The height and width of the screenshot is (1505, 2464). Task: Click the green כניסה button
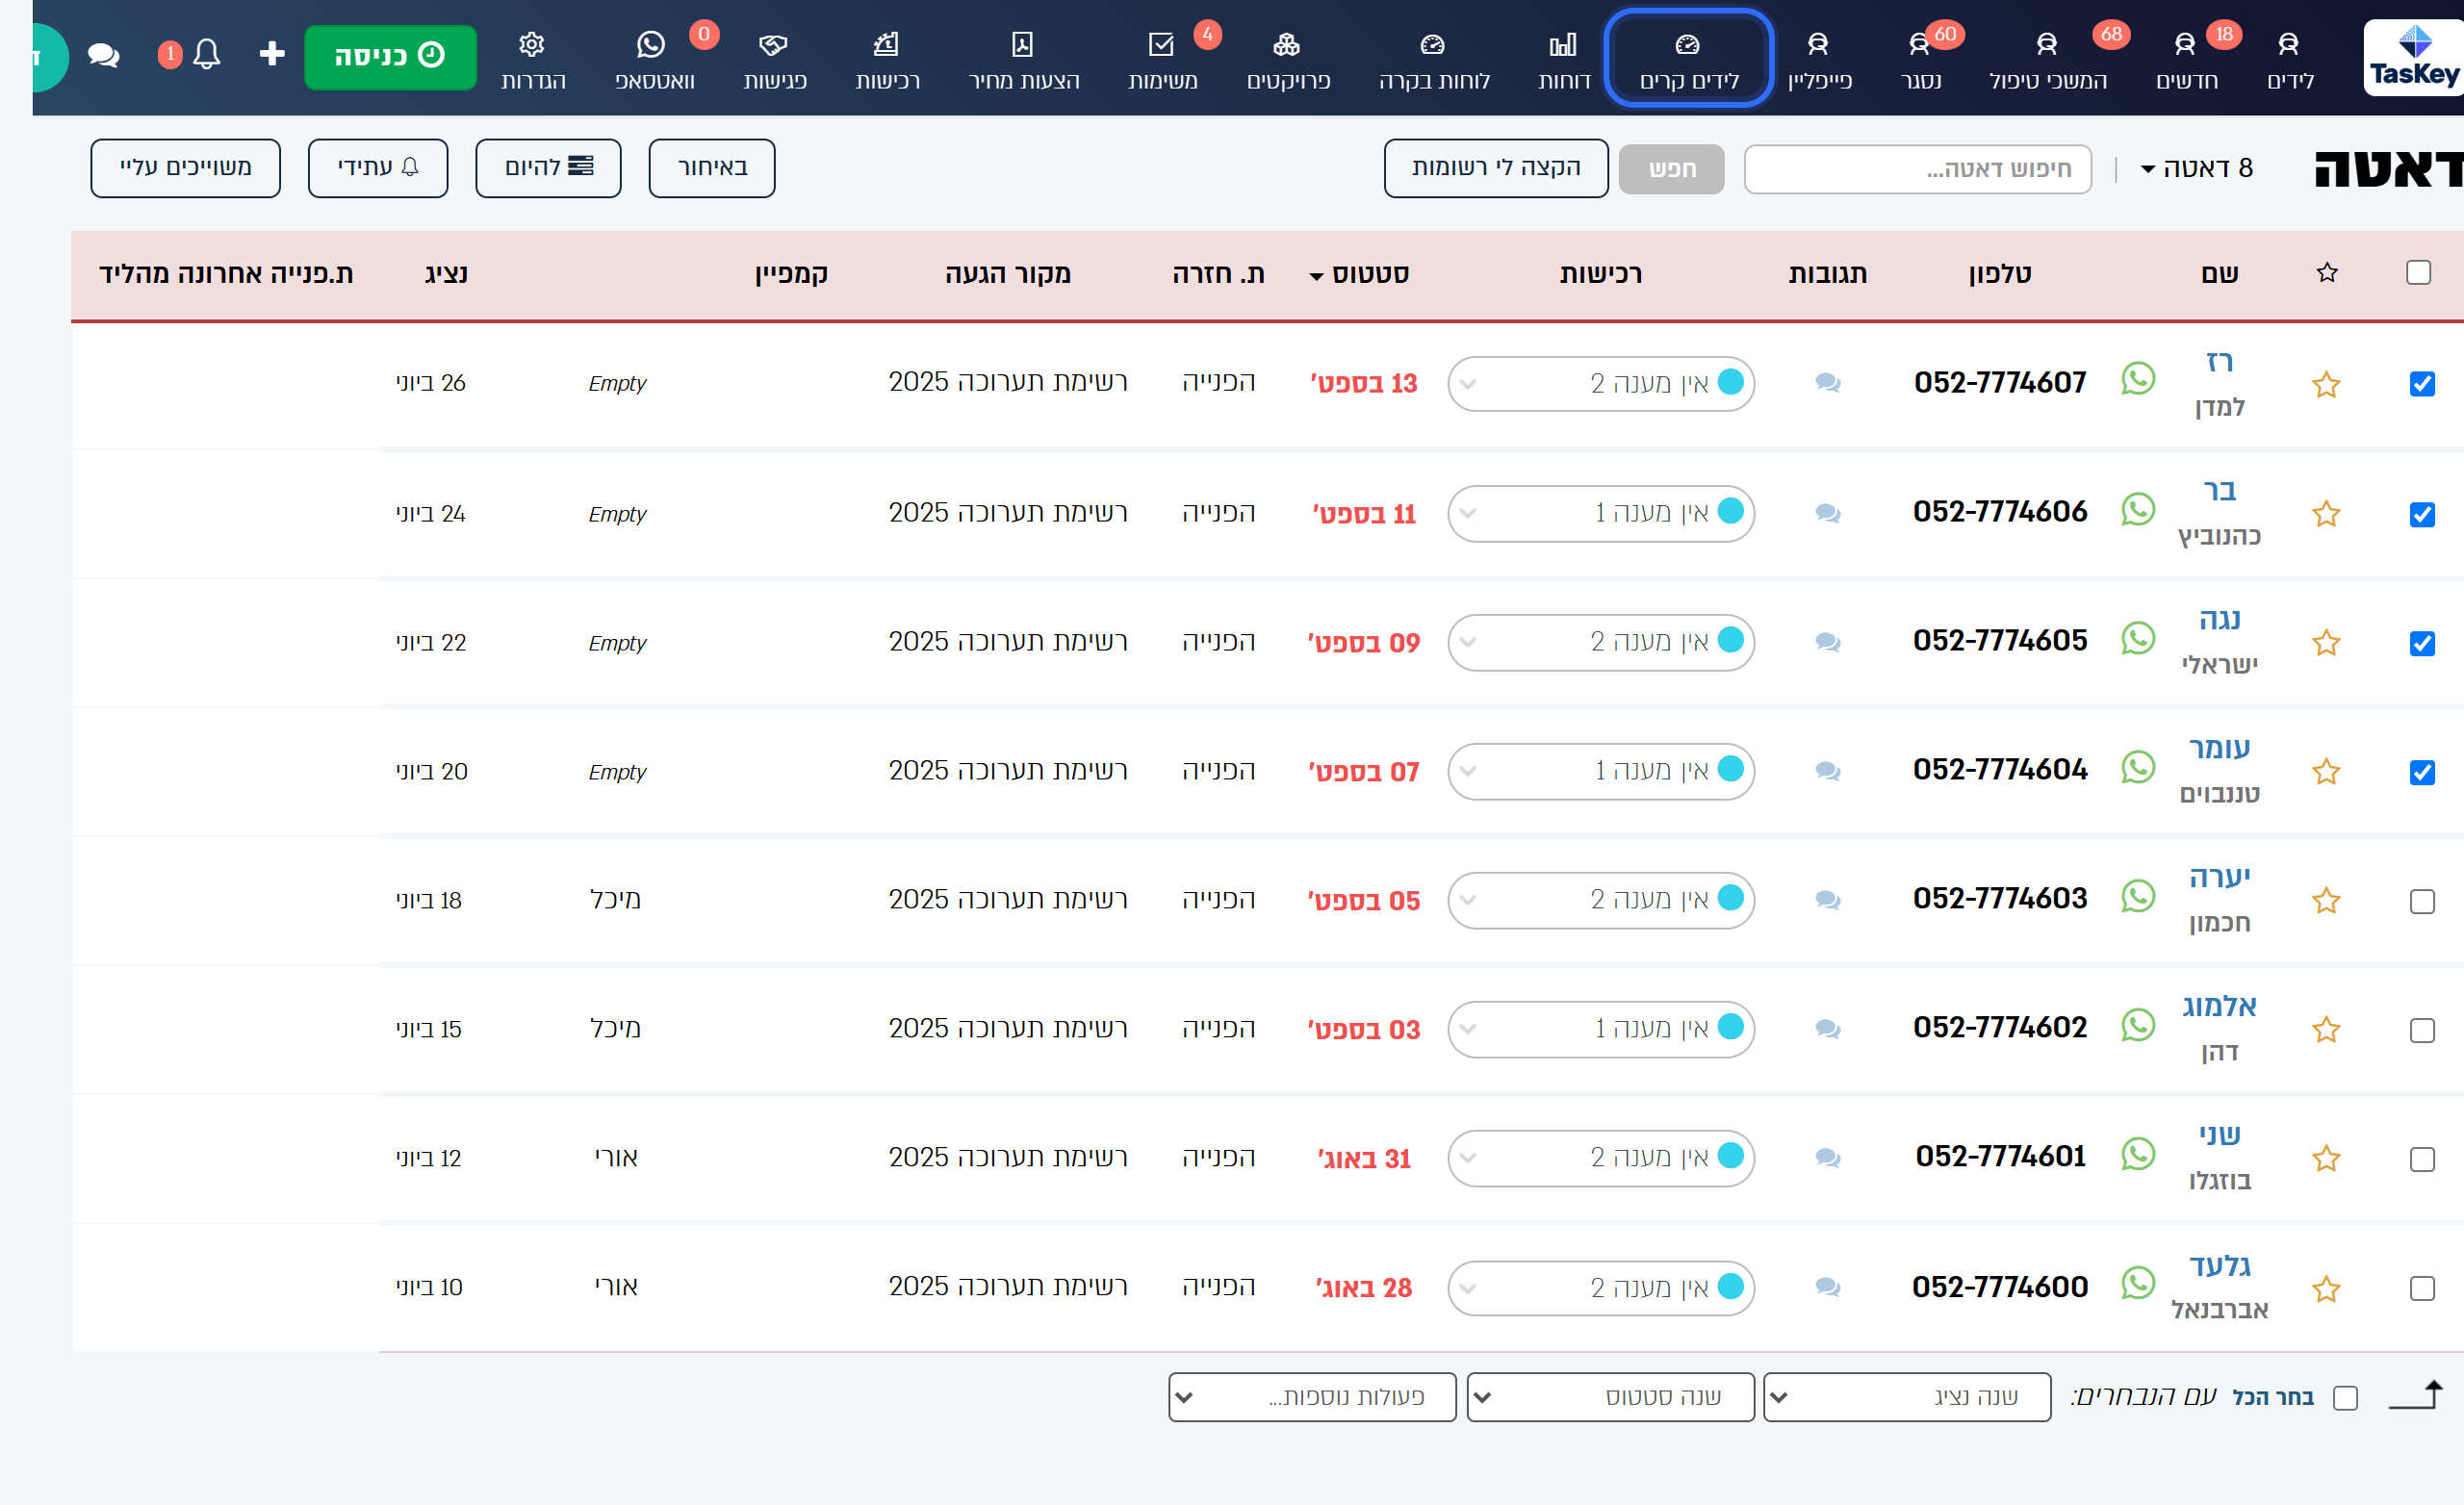point(390,56)
